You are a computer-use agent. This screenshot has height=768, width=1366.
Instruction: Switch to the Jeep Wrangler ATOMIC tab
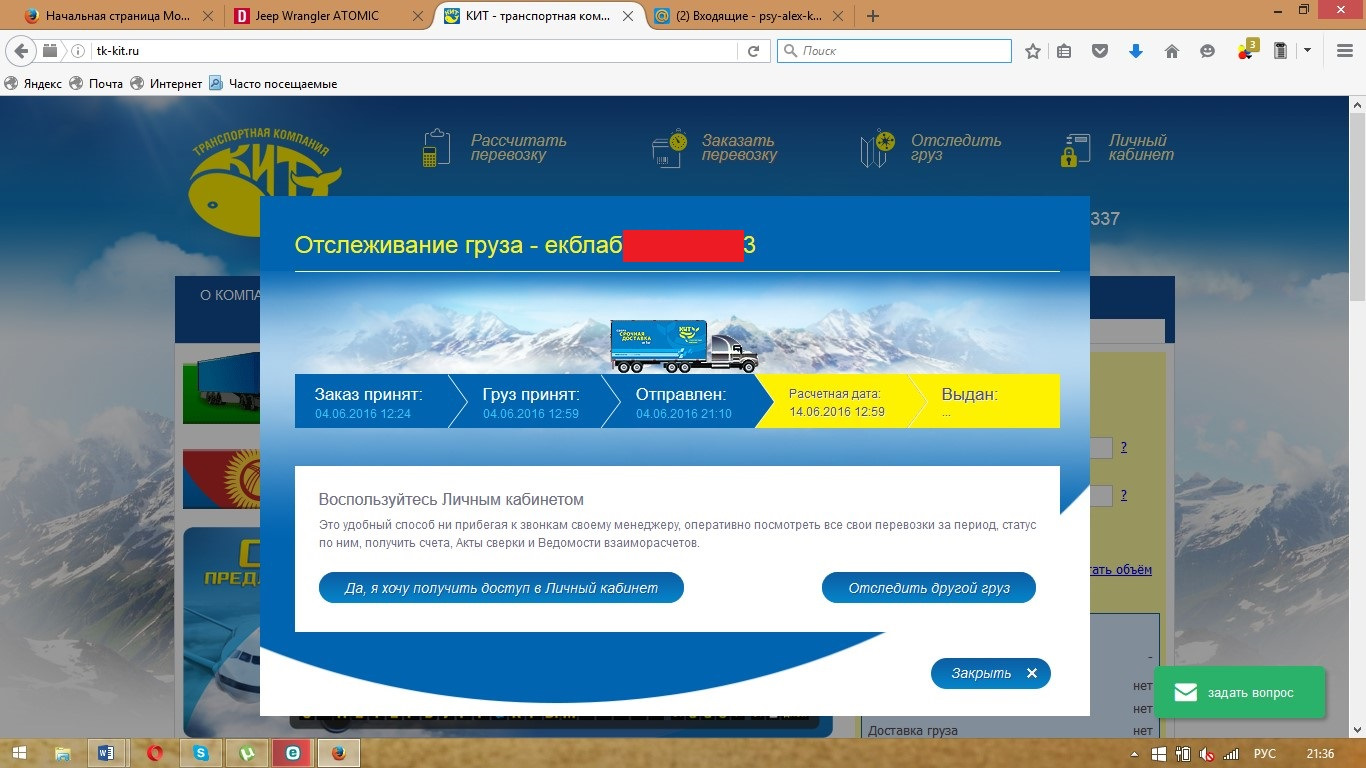pyautogui.click(x=328, y=16)
